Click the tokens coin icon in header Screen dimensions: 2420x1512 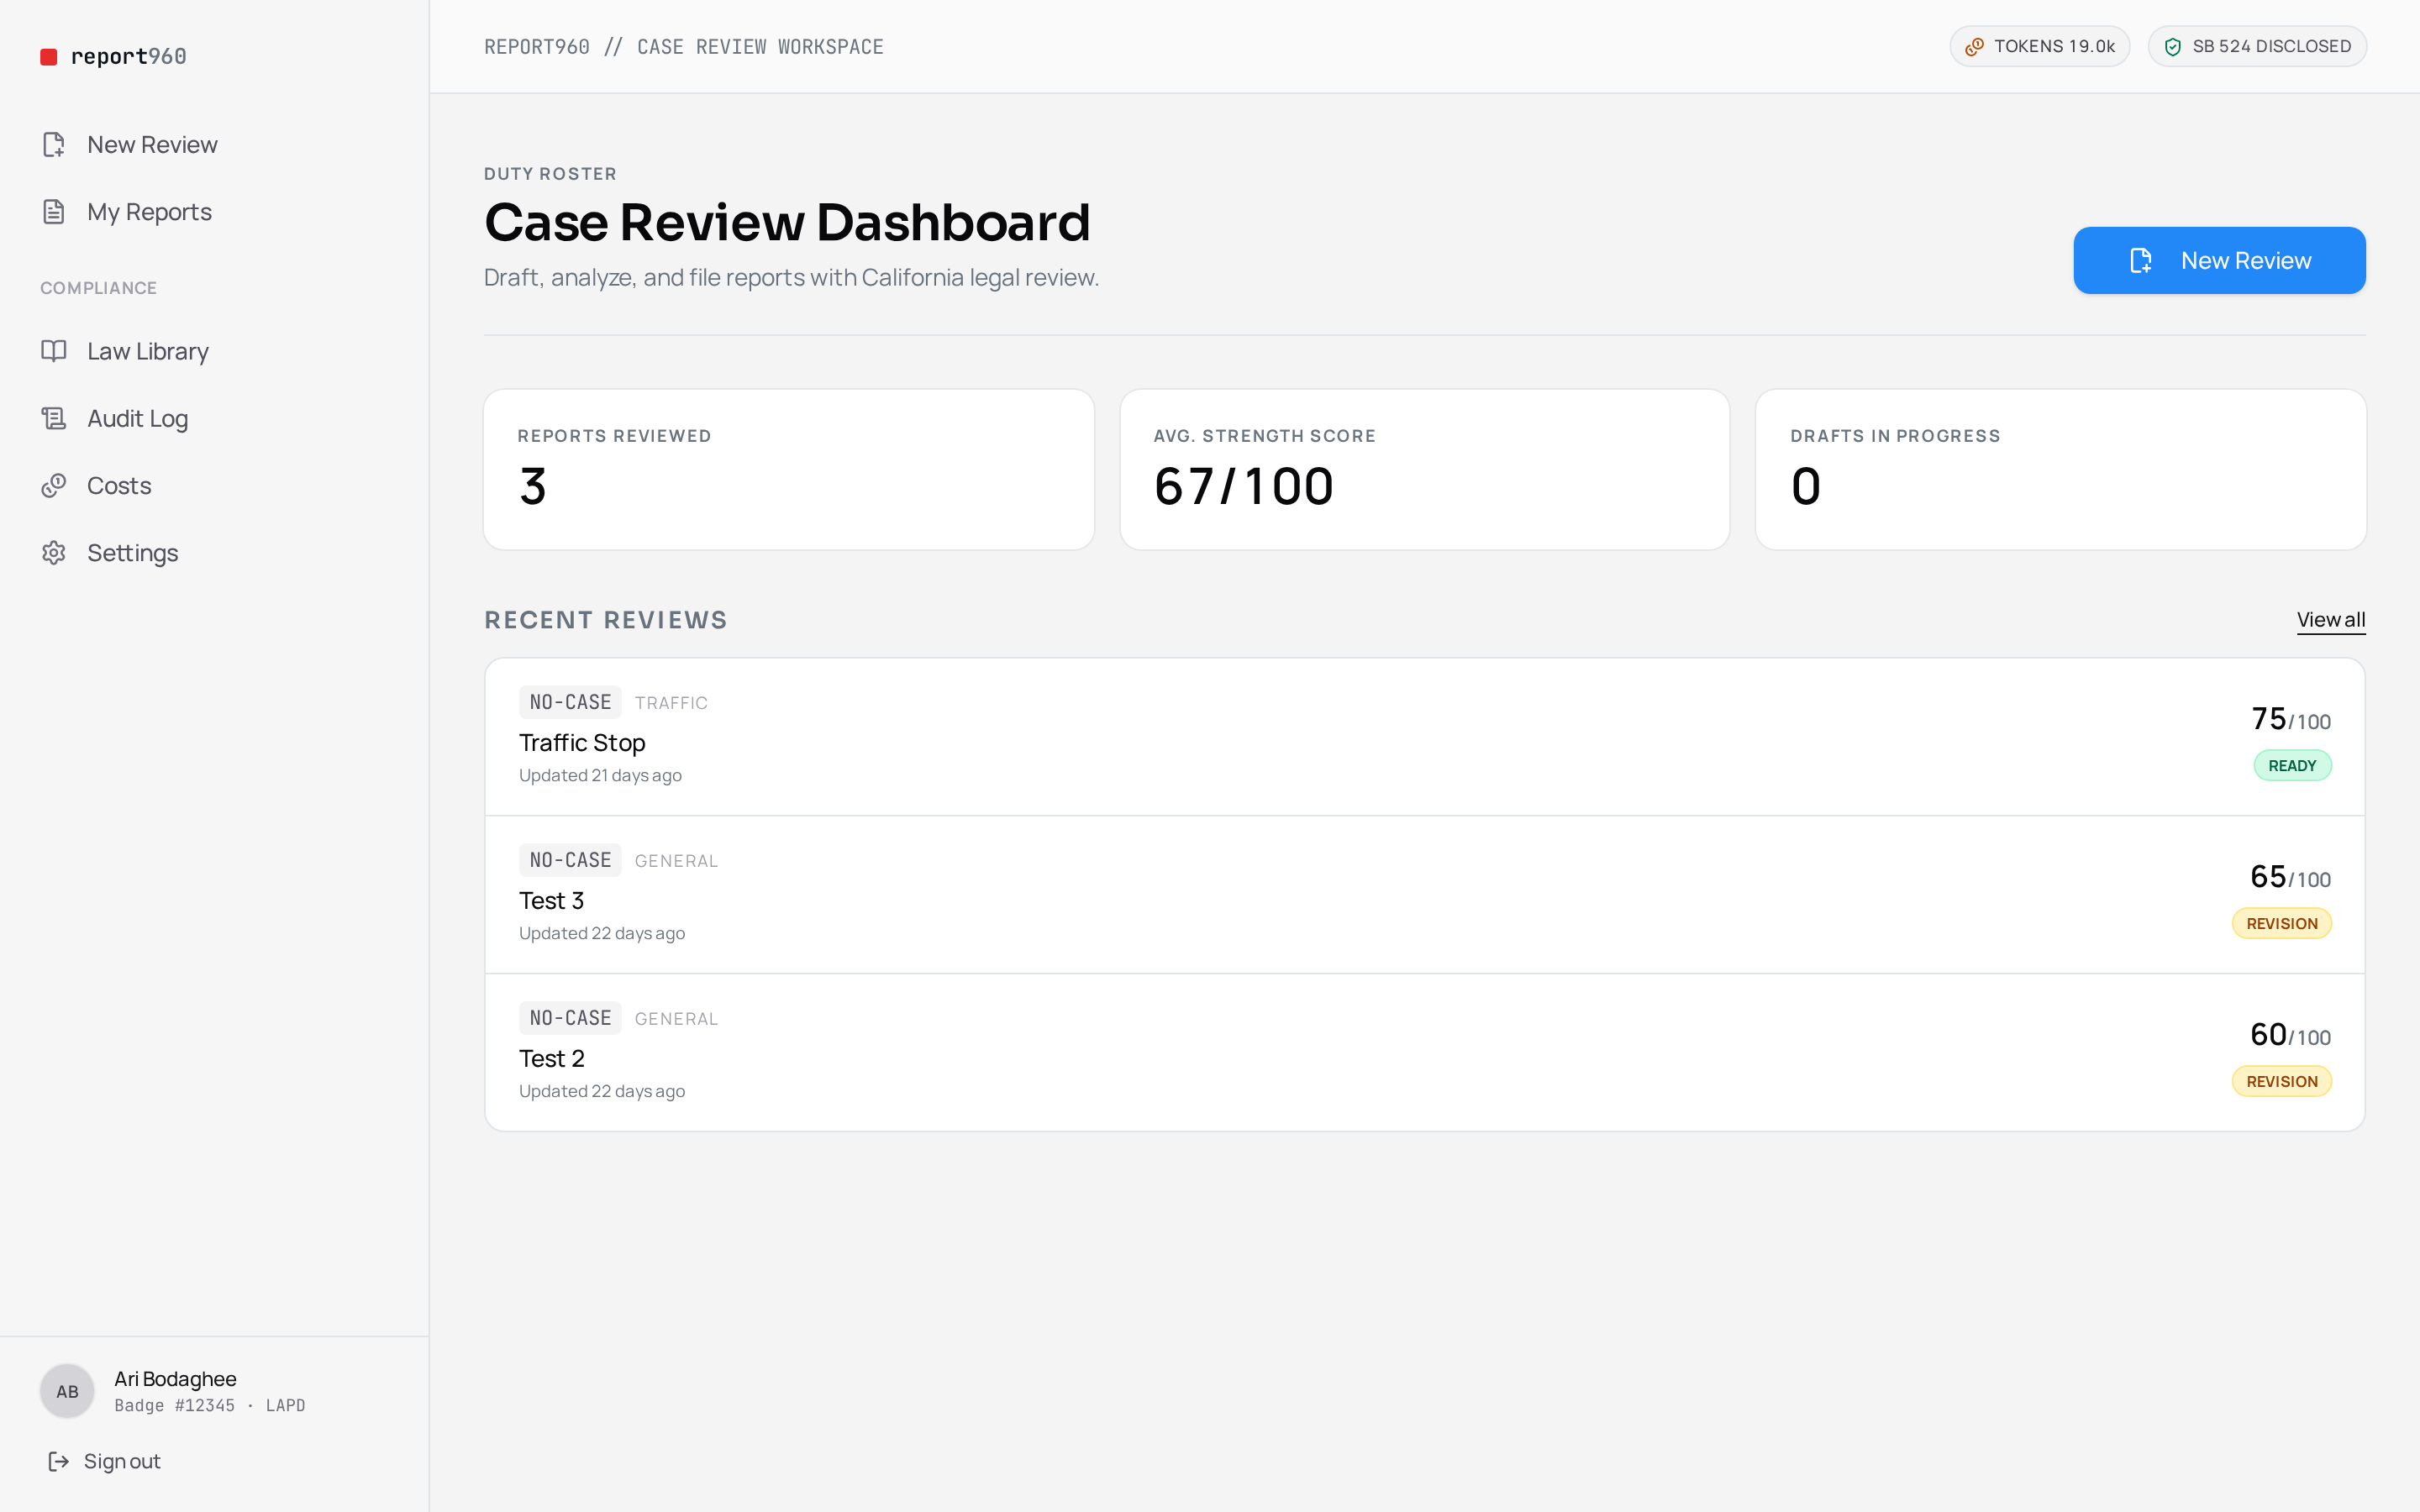click(x=1974, y=47)
